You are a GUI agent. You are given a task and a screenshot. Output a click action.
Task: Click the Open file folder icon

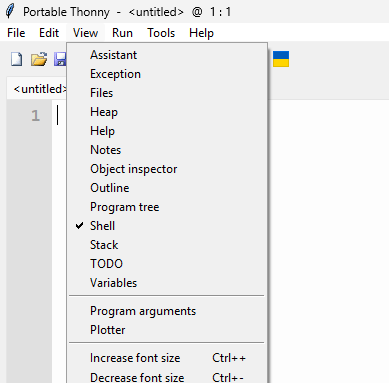coord(39,59)
